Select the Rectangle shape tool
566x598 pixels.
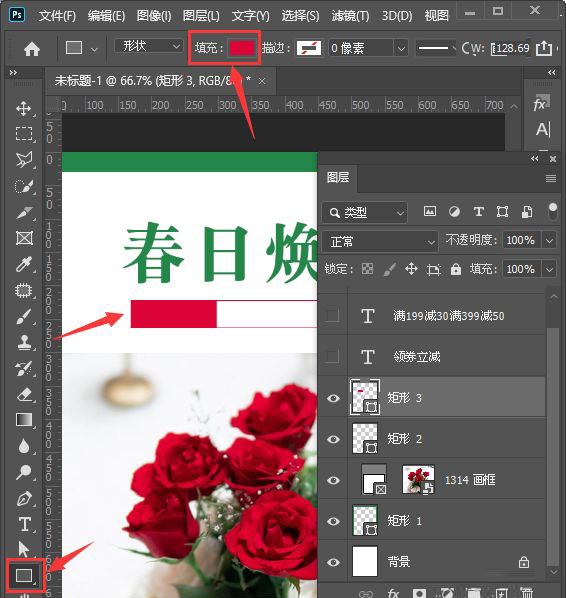click(x=24, y=575)
